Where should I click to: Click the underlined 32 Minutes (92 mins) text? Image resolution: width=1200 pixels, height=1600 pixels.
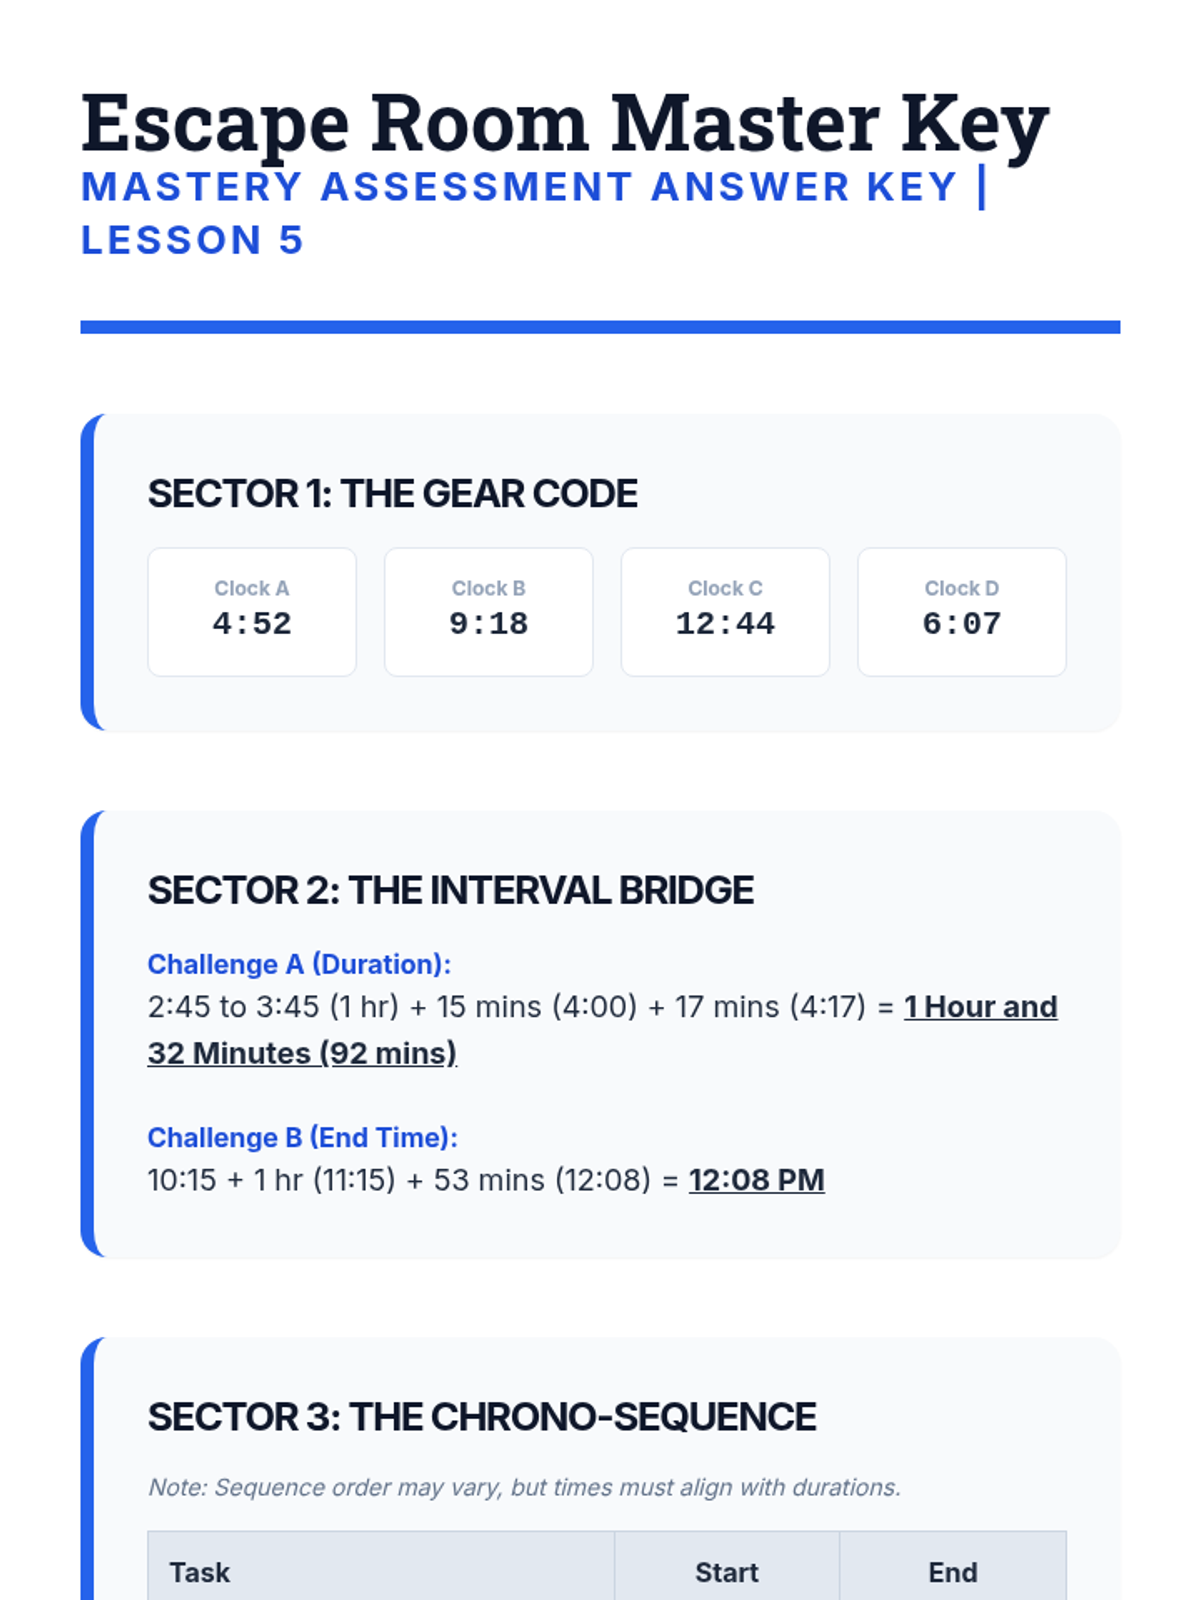302,1053
